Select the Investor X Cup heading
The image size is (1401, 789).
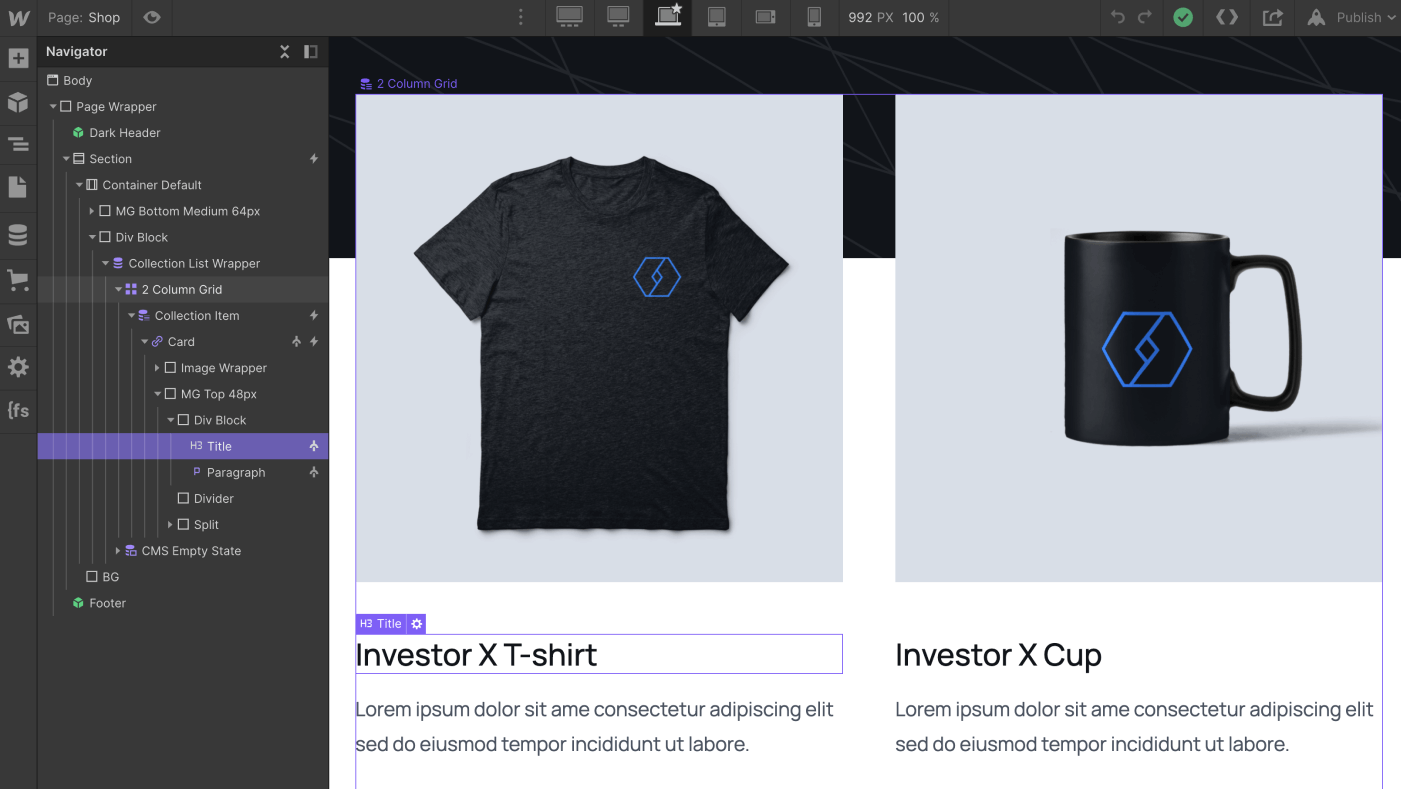click(998, 655)
